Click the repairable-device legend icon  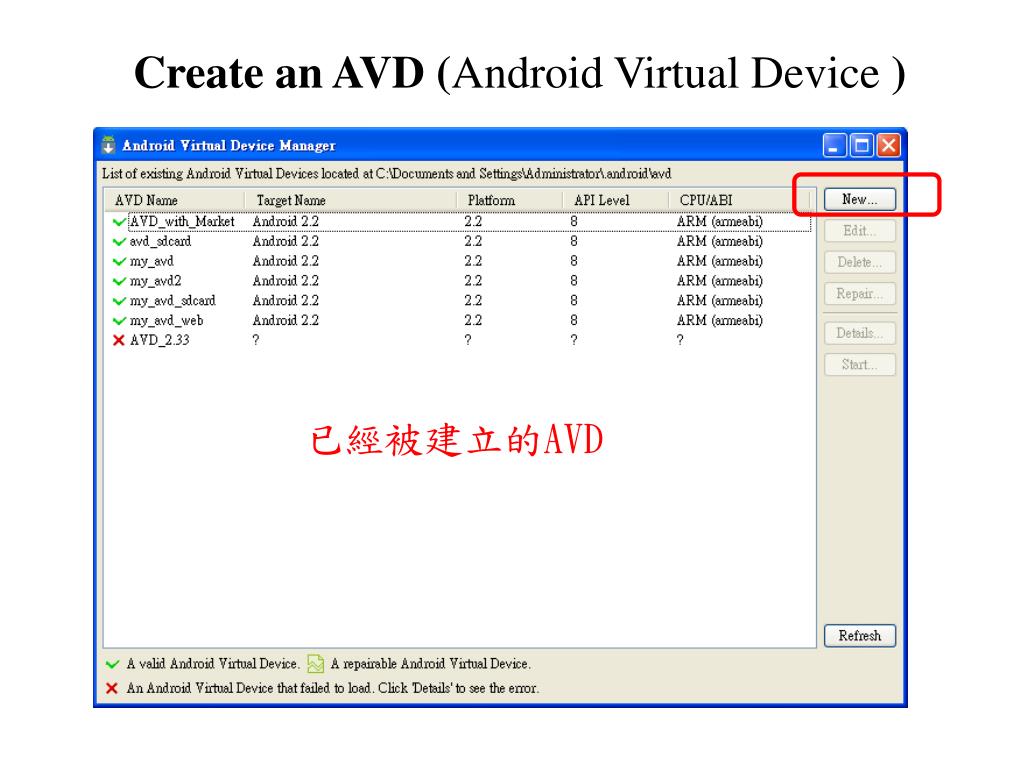pos(315,664)
